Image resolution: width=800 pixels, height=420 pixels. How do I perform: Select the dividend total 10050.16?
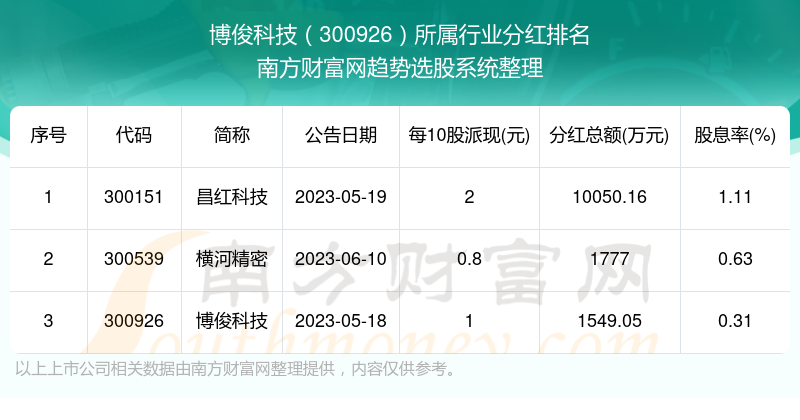[609, 197]
